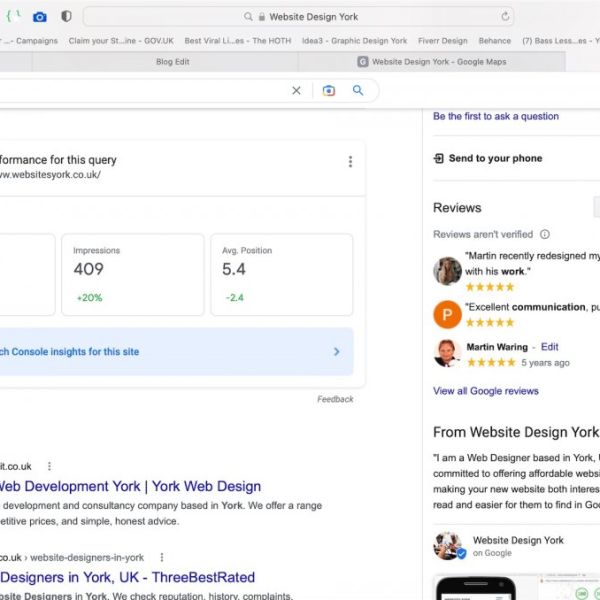Open the Behance bookmark
This screenshot has width=600, height=600.
[495, 41]
